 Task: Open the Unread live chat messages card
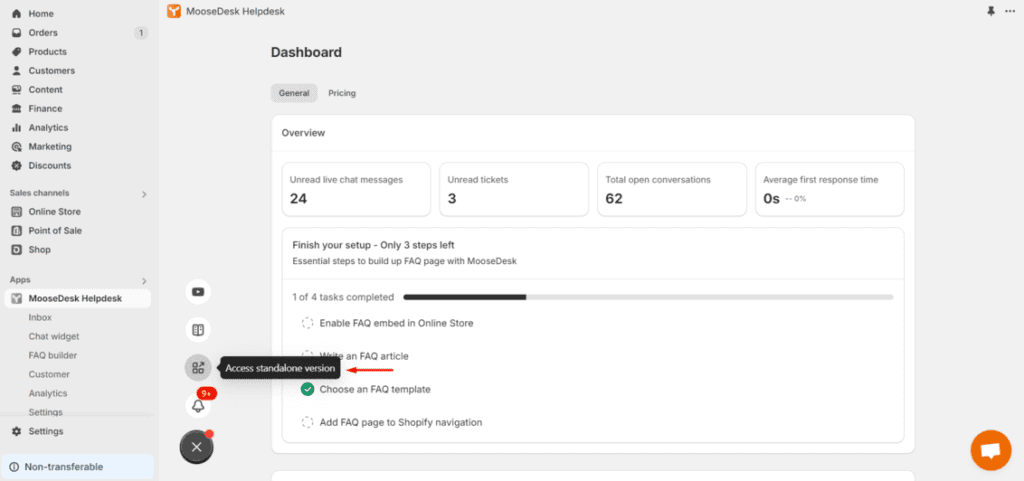[x=356, y=189]
